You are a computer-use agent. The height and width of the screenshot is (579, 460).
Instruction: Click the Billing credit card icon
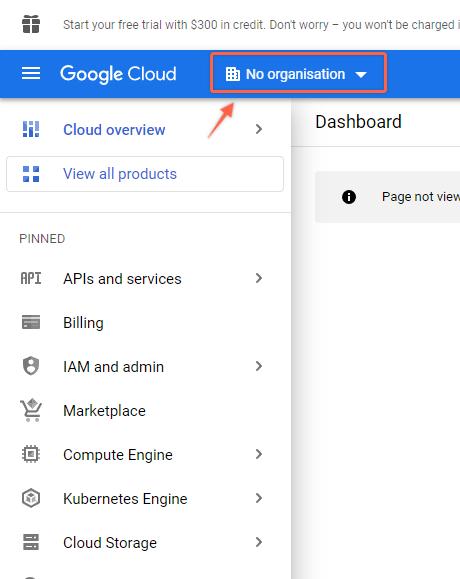[x=31, y=322]
